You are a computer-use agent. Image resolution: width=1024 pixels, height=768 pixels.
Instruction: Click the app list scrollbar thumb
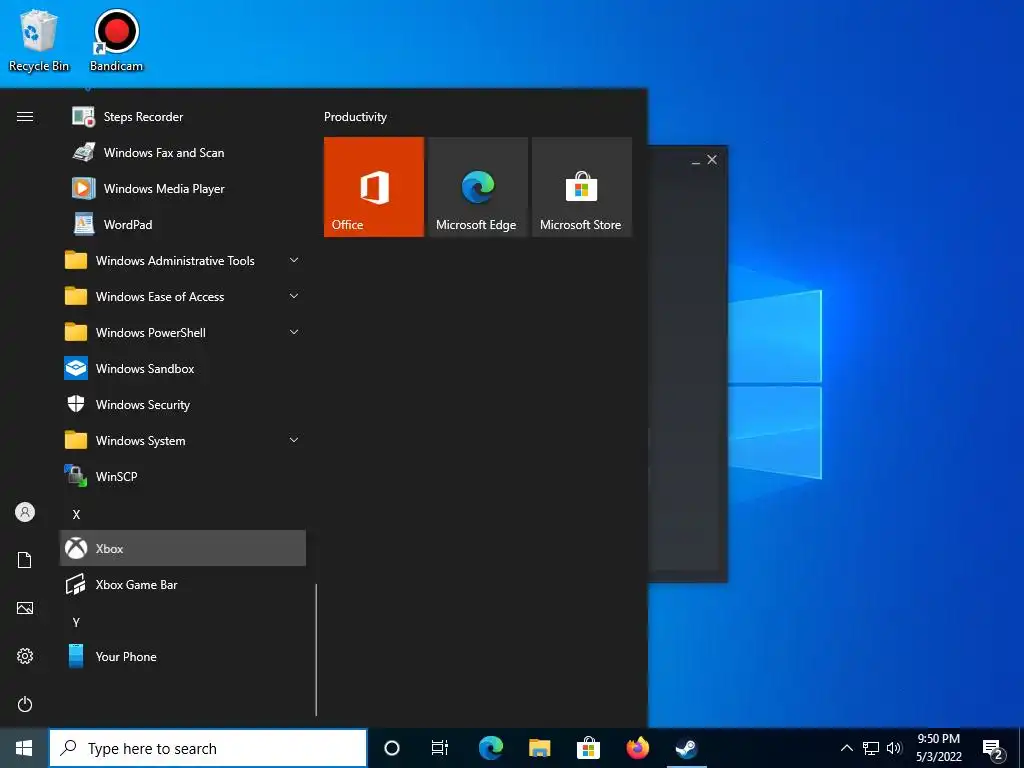[316, 650]
